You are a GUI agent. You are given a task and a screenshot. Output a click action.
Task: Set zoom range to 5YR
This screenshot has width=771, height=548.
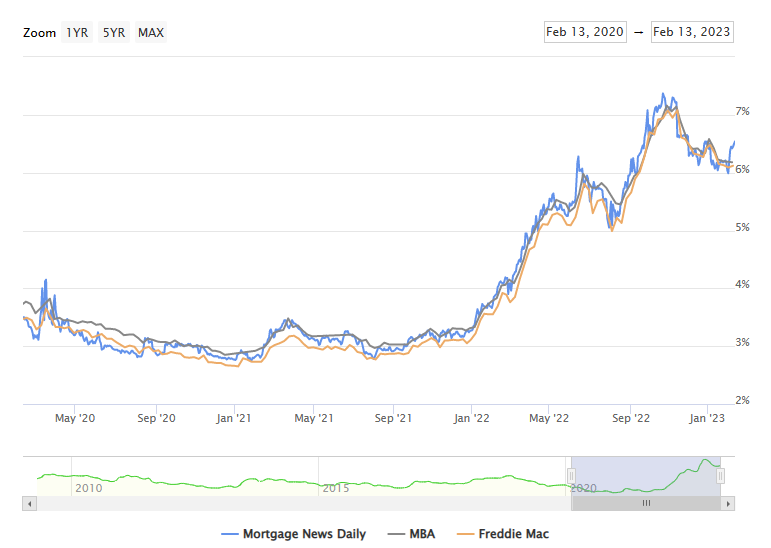coord(114,32)
